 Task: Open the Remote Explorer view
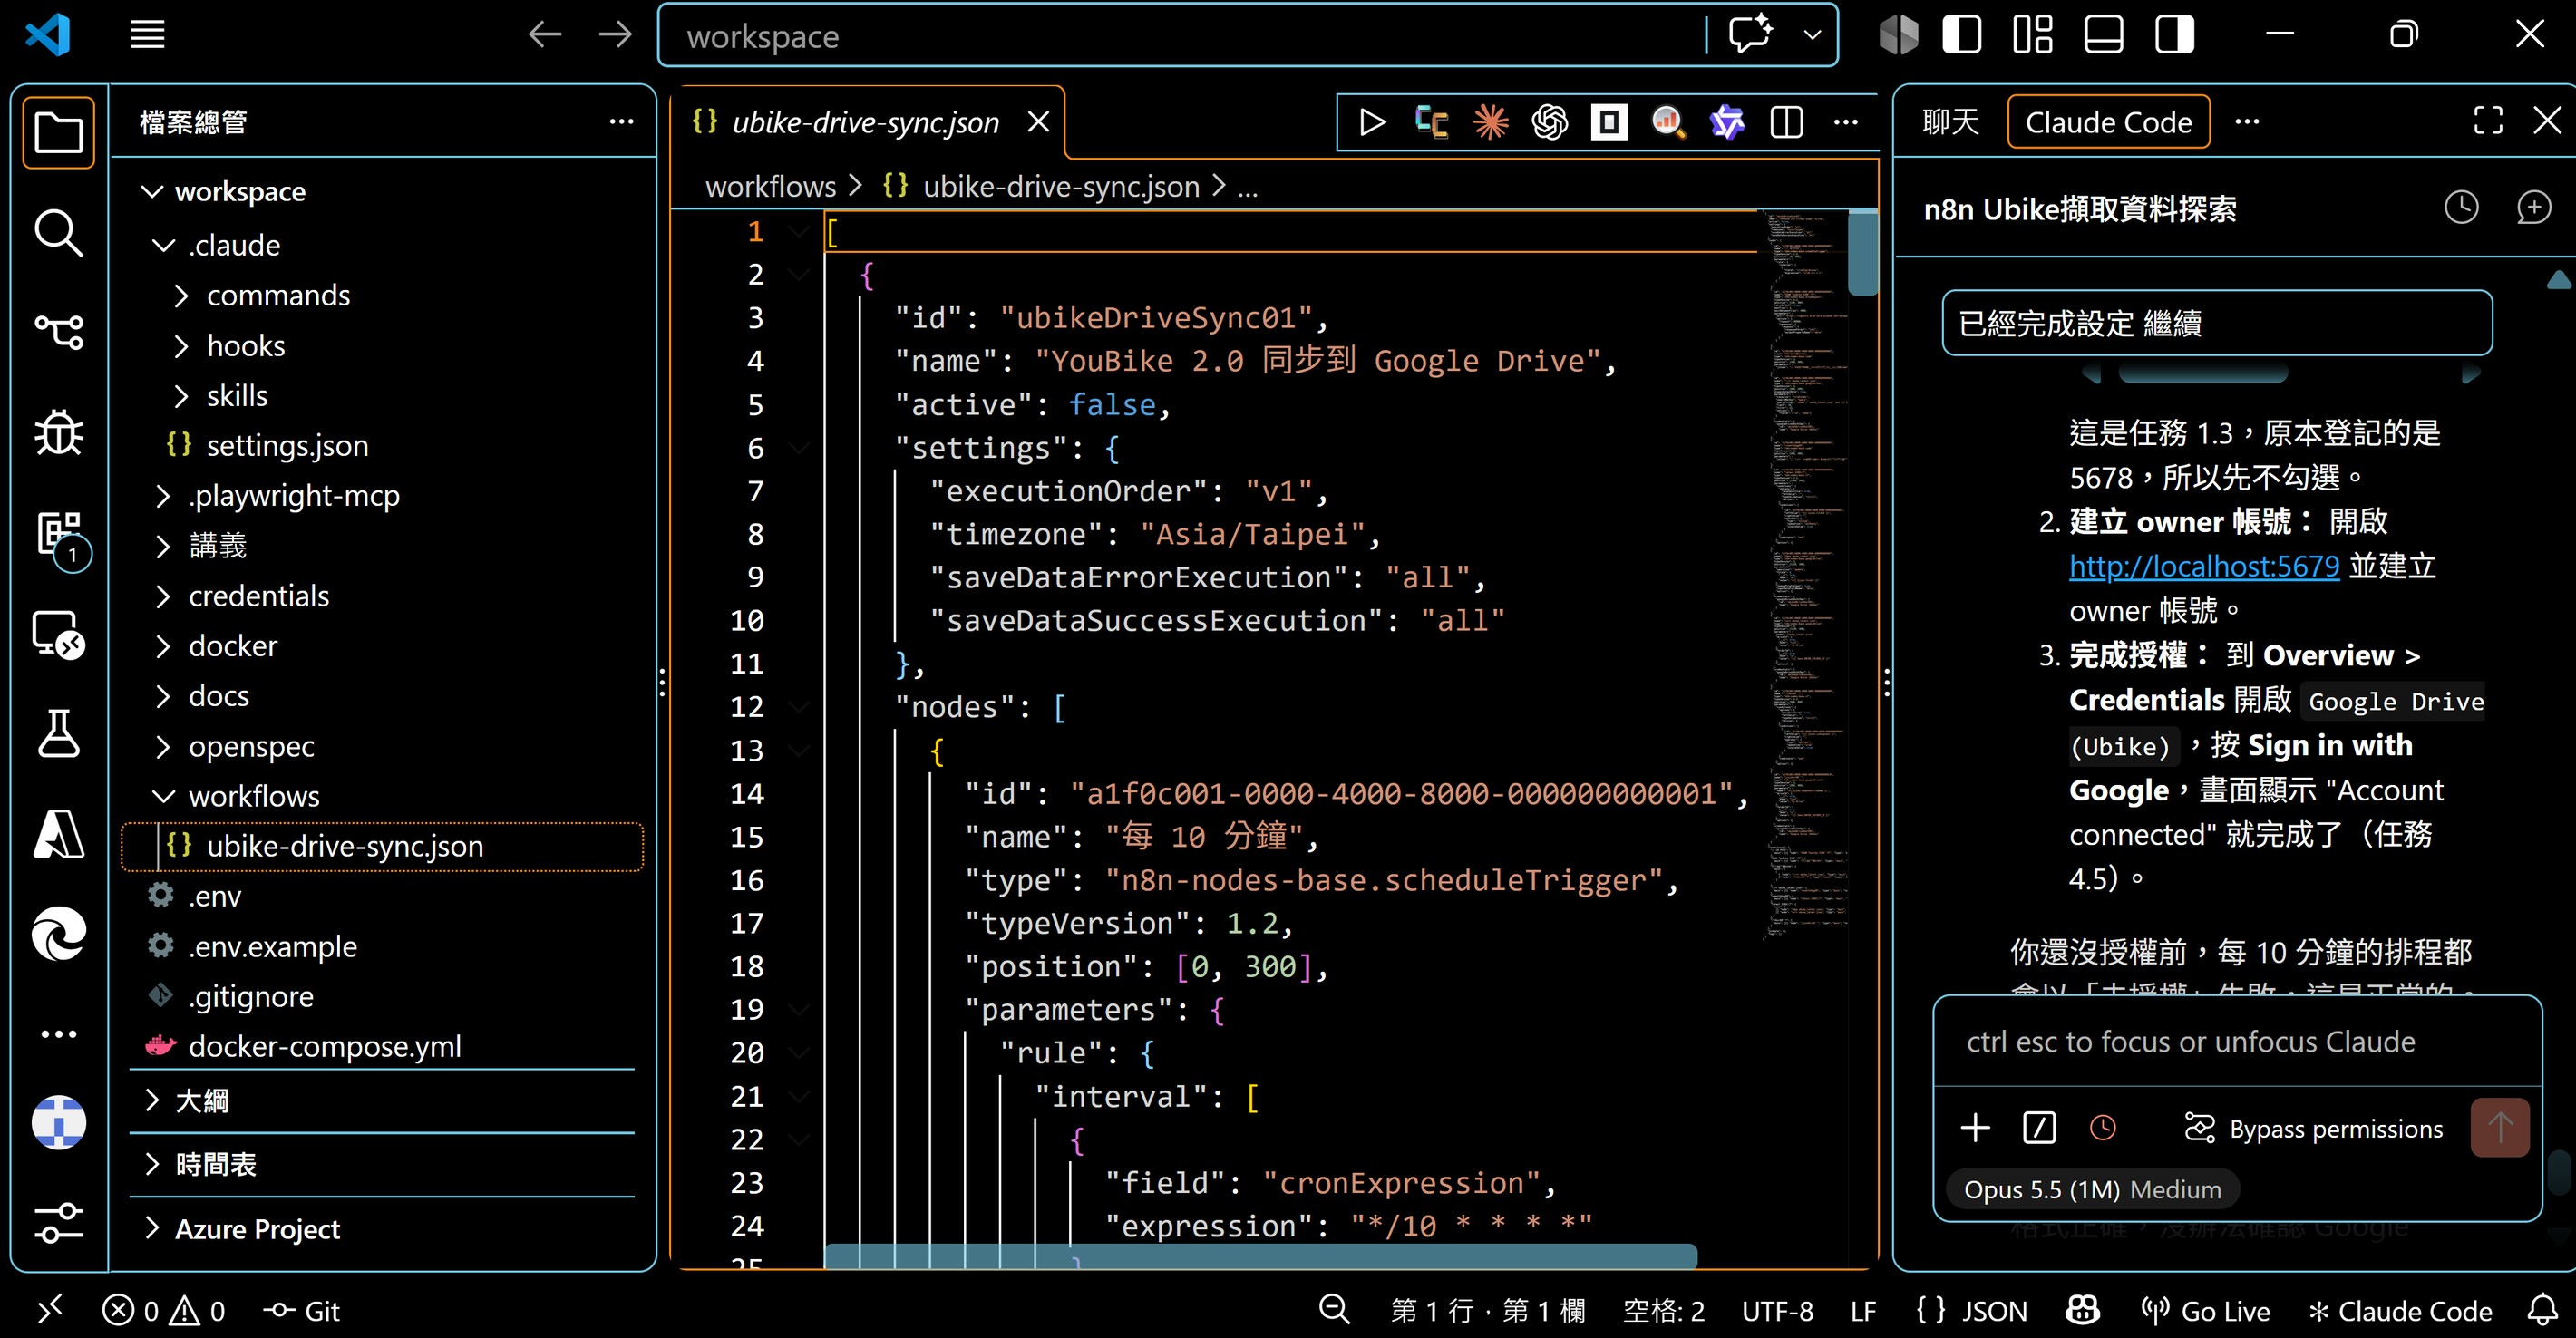pyautogui.click(x=59, y=634)
